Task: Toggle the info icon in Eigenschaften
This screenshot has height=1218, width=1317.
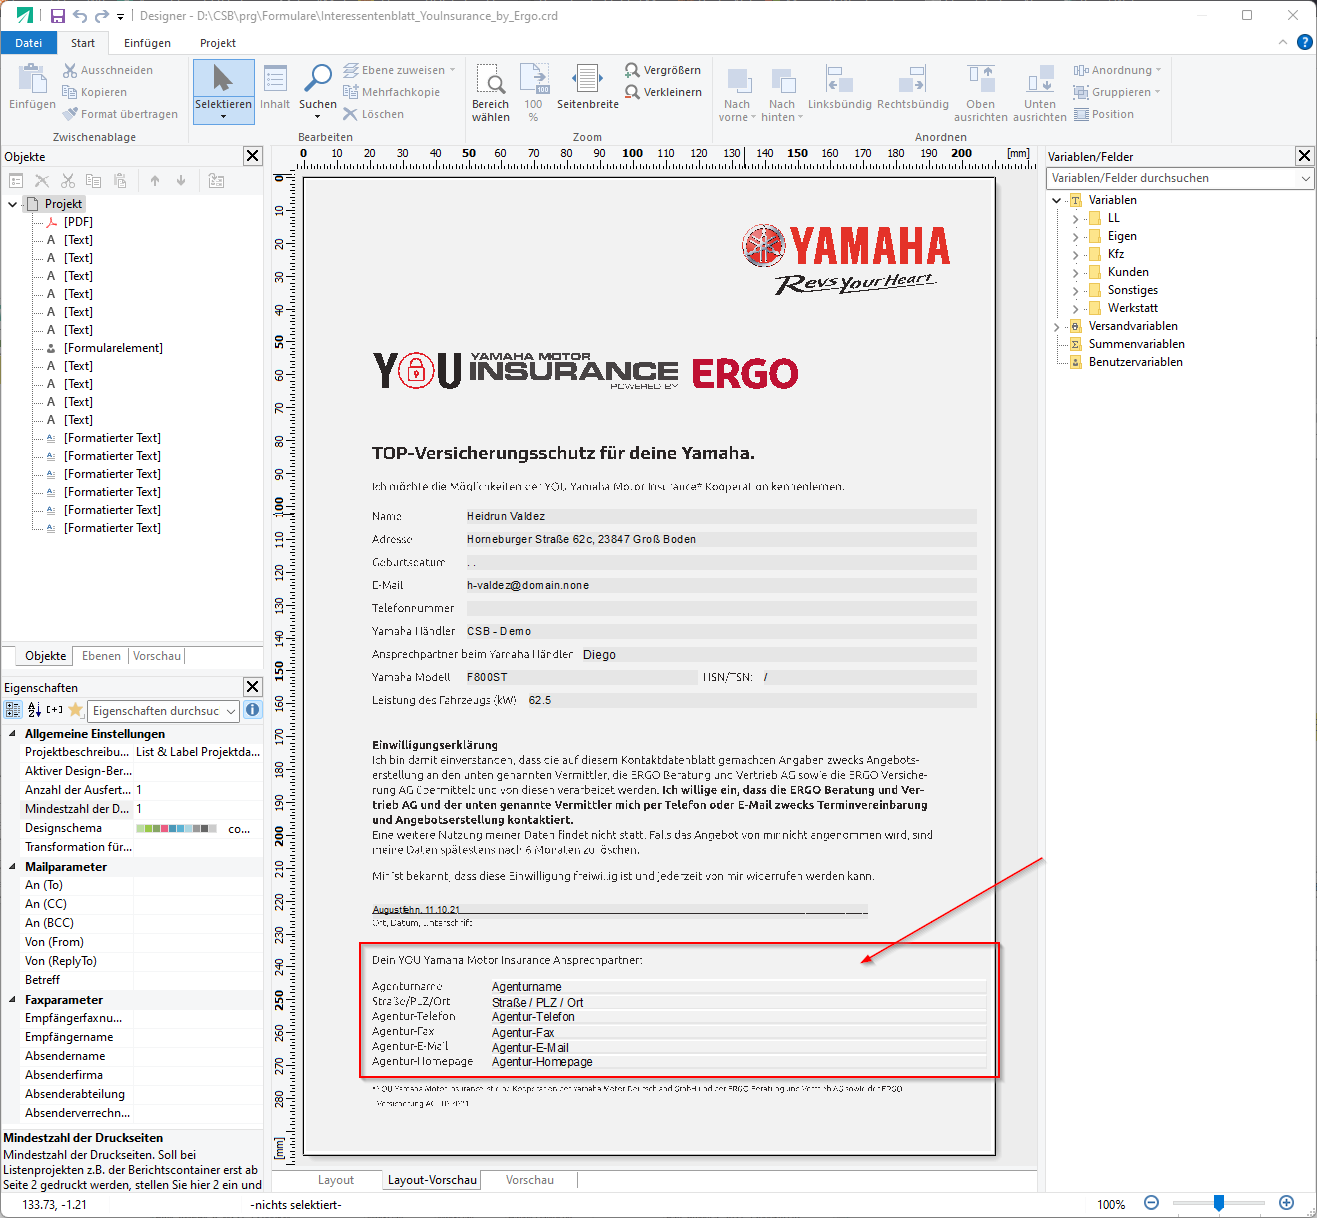Action: [x=253, y=710]
